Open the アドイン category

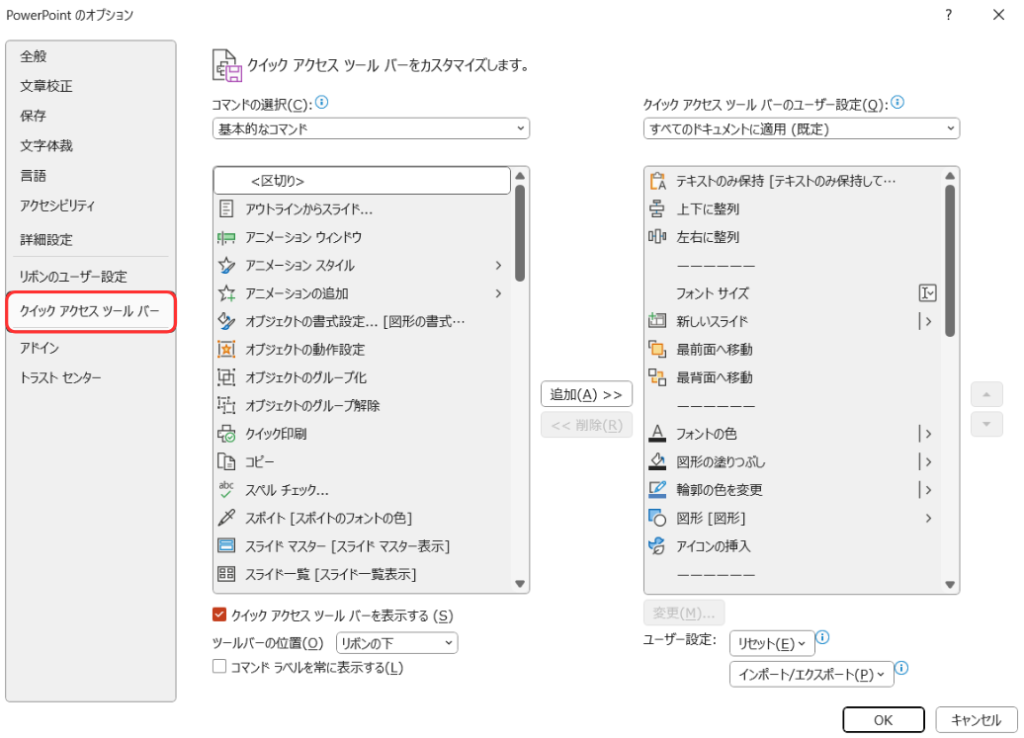click(91, 347)
